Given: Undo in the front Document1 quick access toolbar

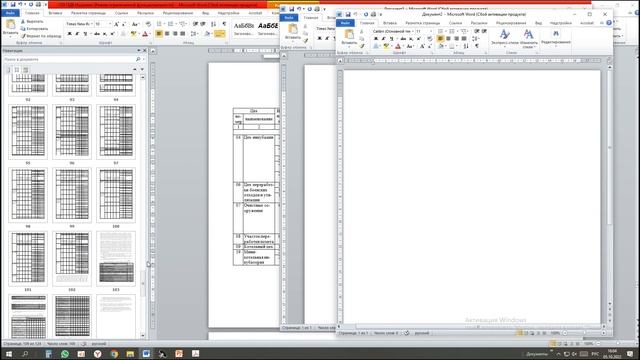Looking at the screenshot, I should click(355, 15).
